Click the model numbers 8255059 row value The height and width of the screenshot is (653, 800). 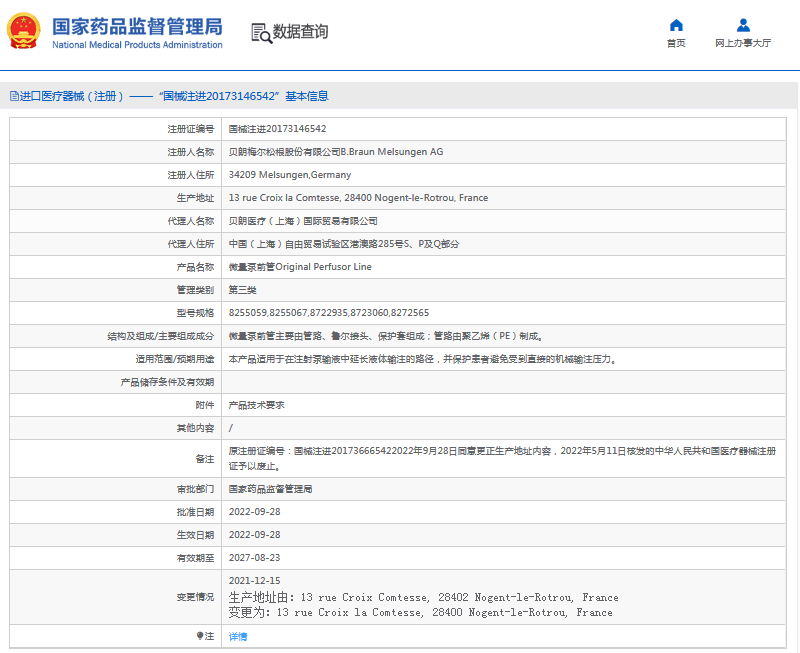click(x=328, y=313)
